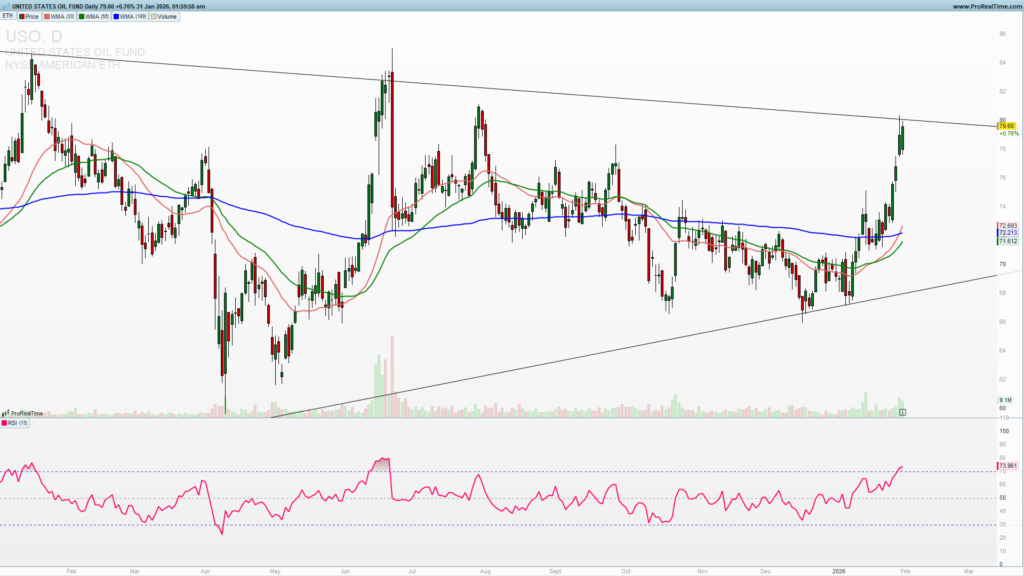Click the chart icon in the title bar
Image resolution: width=1024 pixels, height=576 pixels.
5,5
